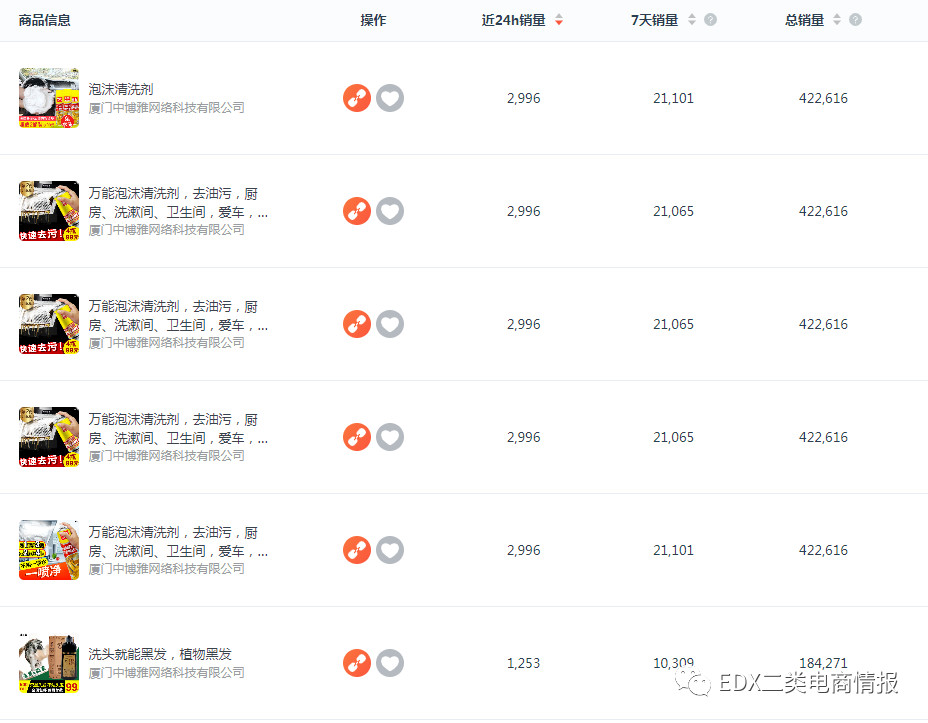928x723 pixels.
Task: Select the 商品信息 column header
Action: click(x=45, y=20)
